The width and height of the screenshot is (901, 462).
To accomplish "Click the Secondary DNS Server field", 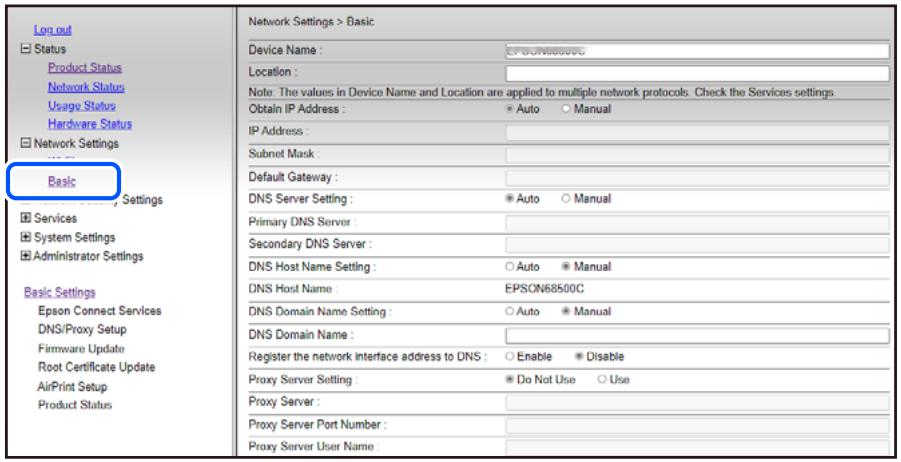I will pos(697,245).
